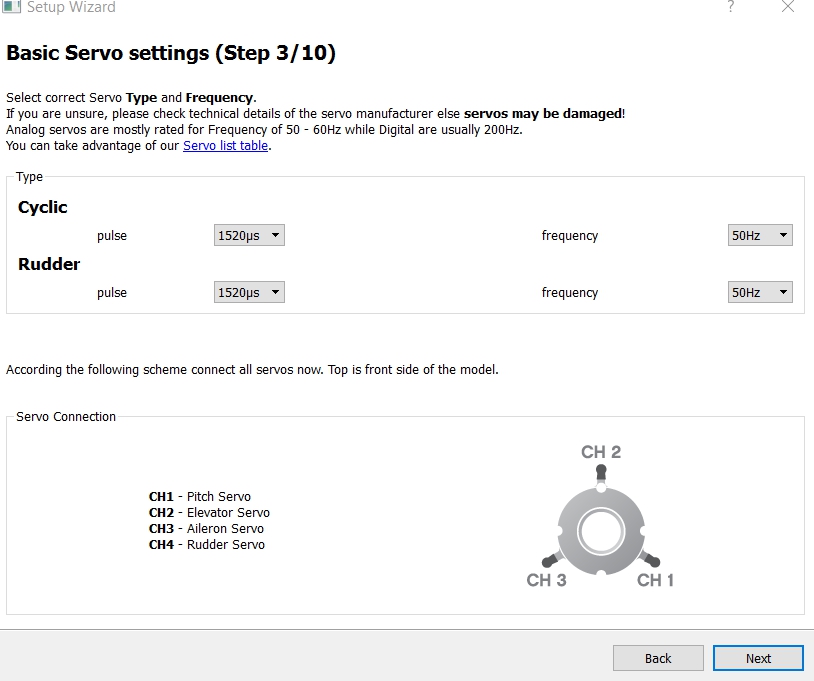Click the Servo Connection group title
The height and width of the screenshot is (681, 814).
click(x=66, y=417)
